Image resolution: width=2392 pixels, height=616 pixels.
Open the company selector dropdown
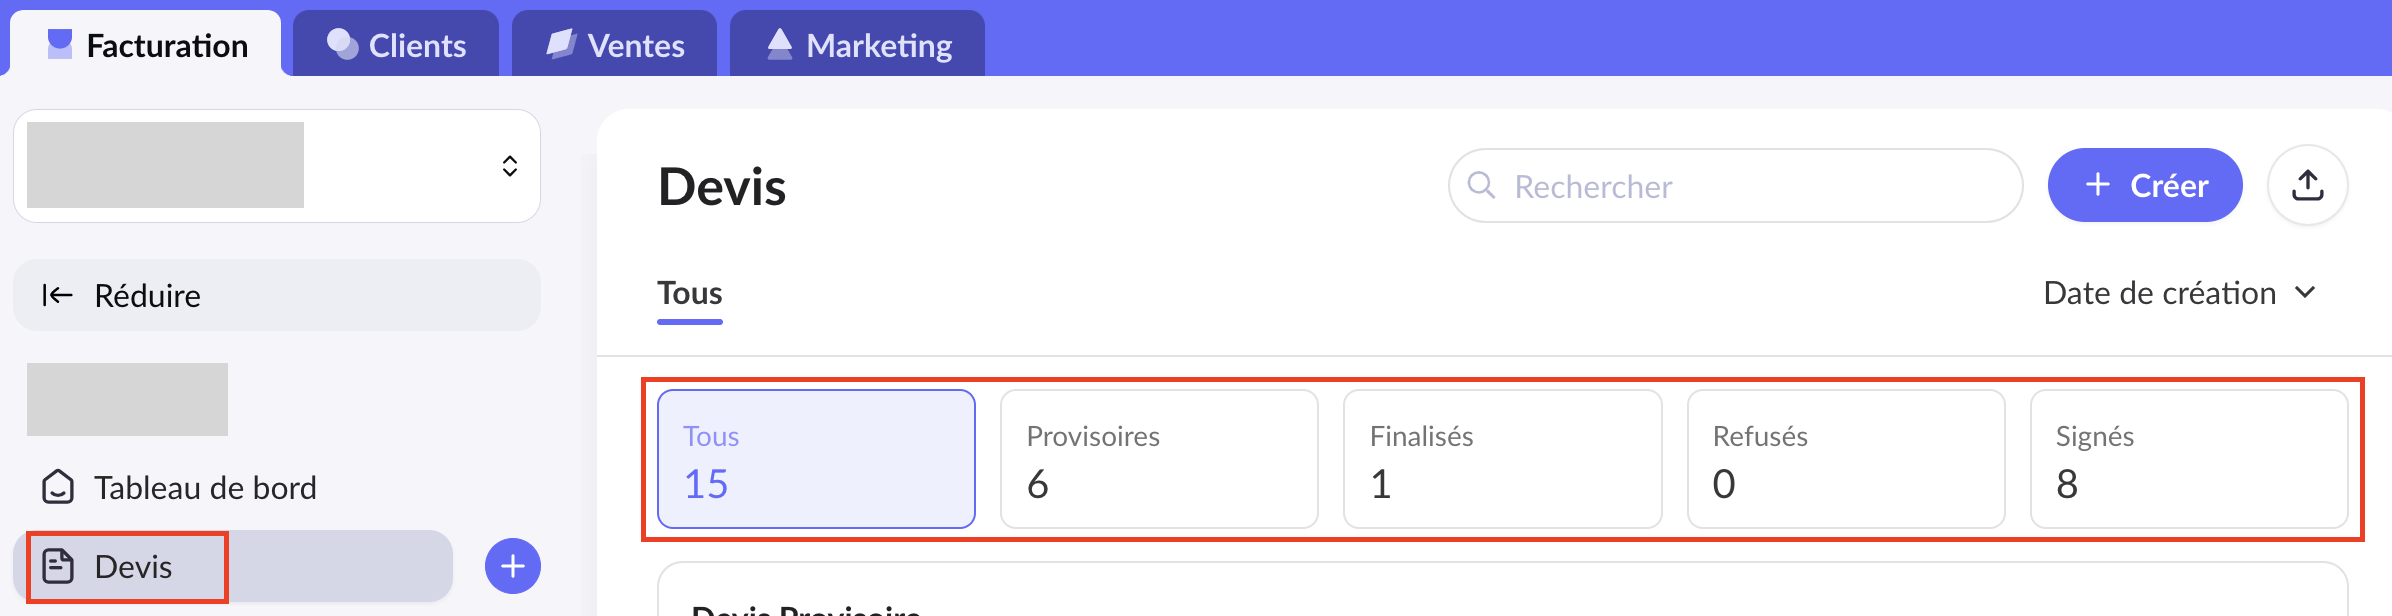(x=509, y=166)
